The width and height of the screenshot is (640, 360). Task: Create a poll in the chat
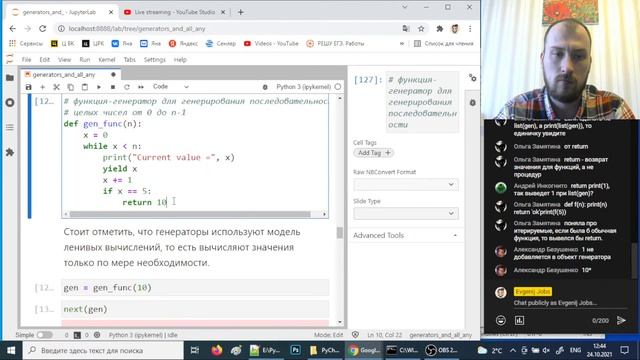point(519,320)
